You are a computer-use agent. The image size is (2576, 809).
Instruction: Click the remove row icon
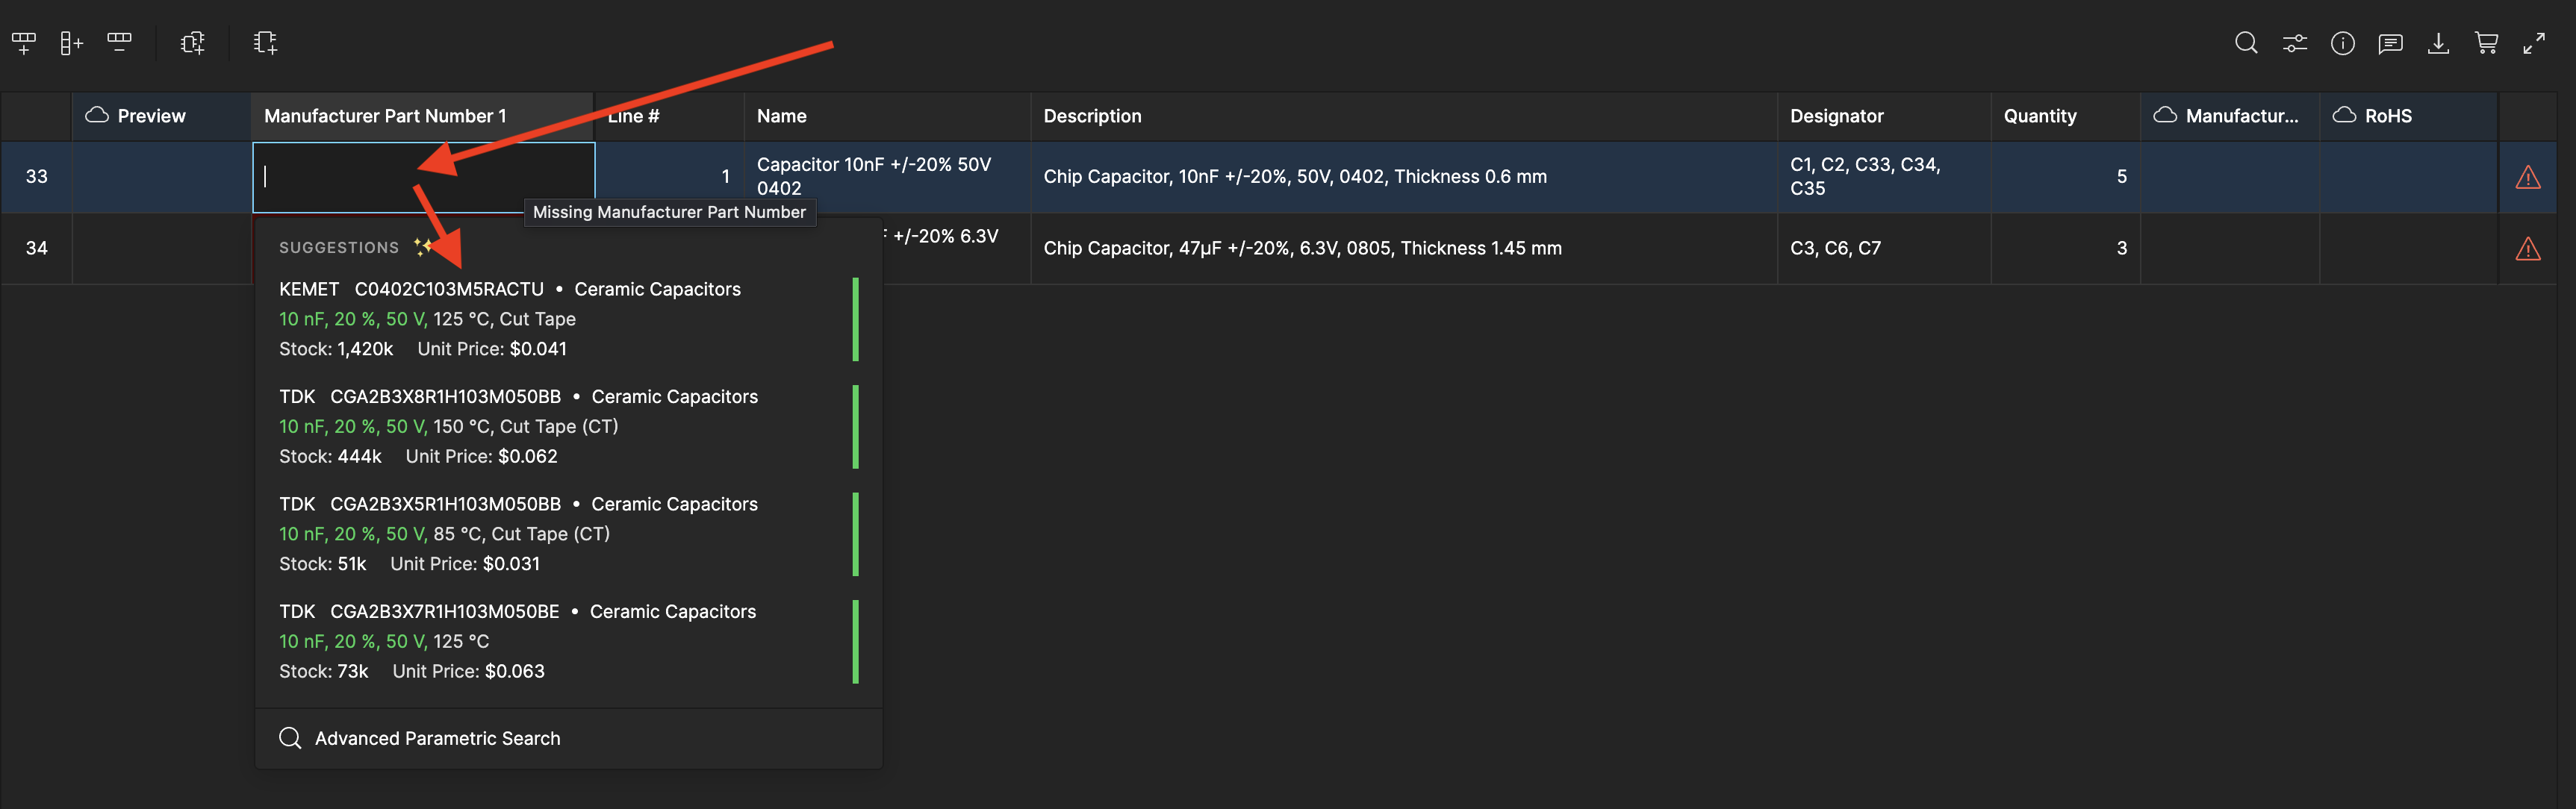[119, 43]
